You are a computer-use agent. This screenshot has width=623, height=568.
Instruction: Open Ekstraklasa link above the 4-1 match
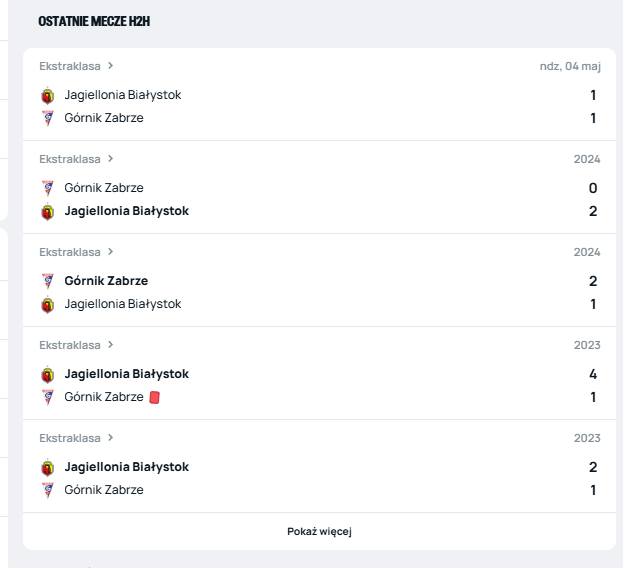coord(70,345)
